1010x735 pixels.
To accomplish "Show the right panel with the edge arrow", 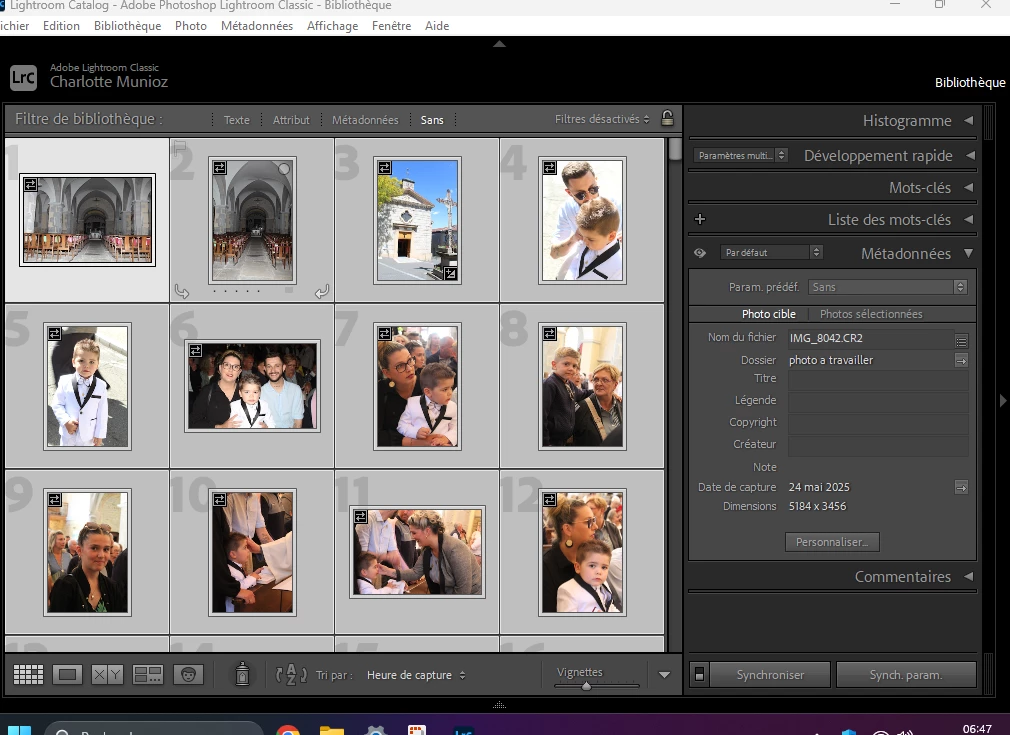I will (x=1003, y=401).
